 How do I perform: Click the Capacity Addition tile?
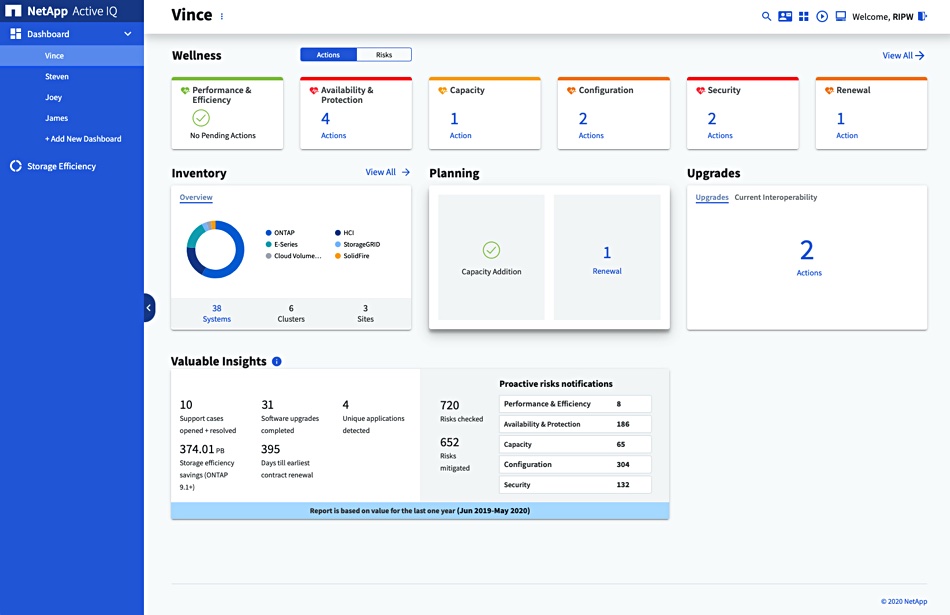pyautogui.click(x=491, y=257)
